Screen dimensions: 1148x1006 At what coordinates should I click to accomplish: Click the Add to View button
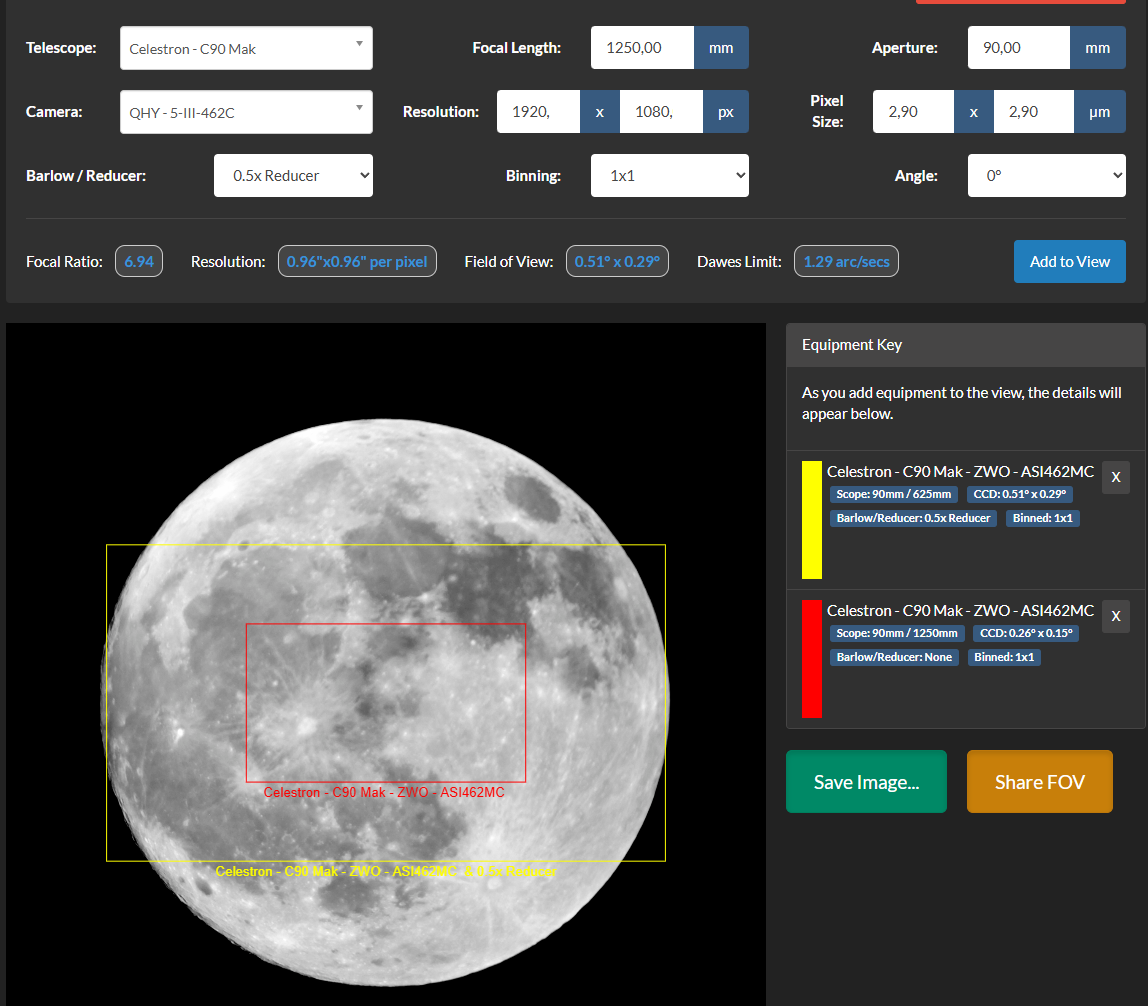click(1070, 261)
